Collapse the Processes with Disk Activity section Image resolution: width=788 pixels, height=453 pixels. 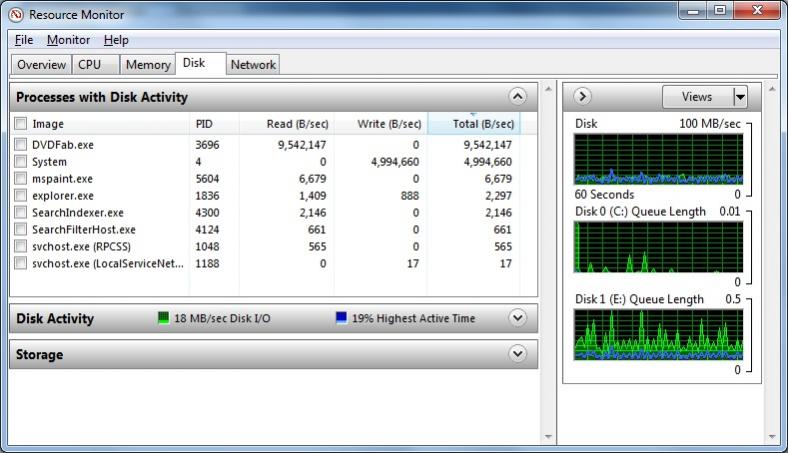[518, 97]
